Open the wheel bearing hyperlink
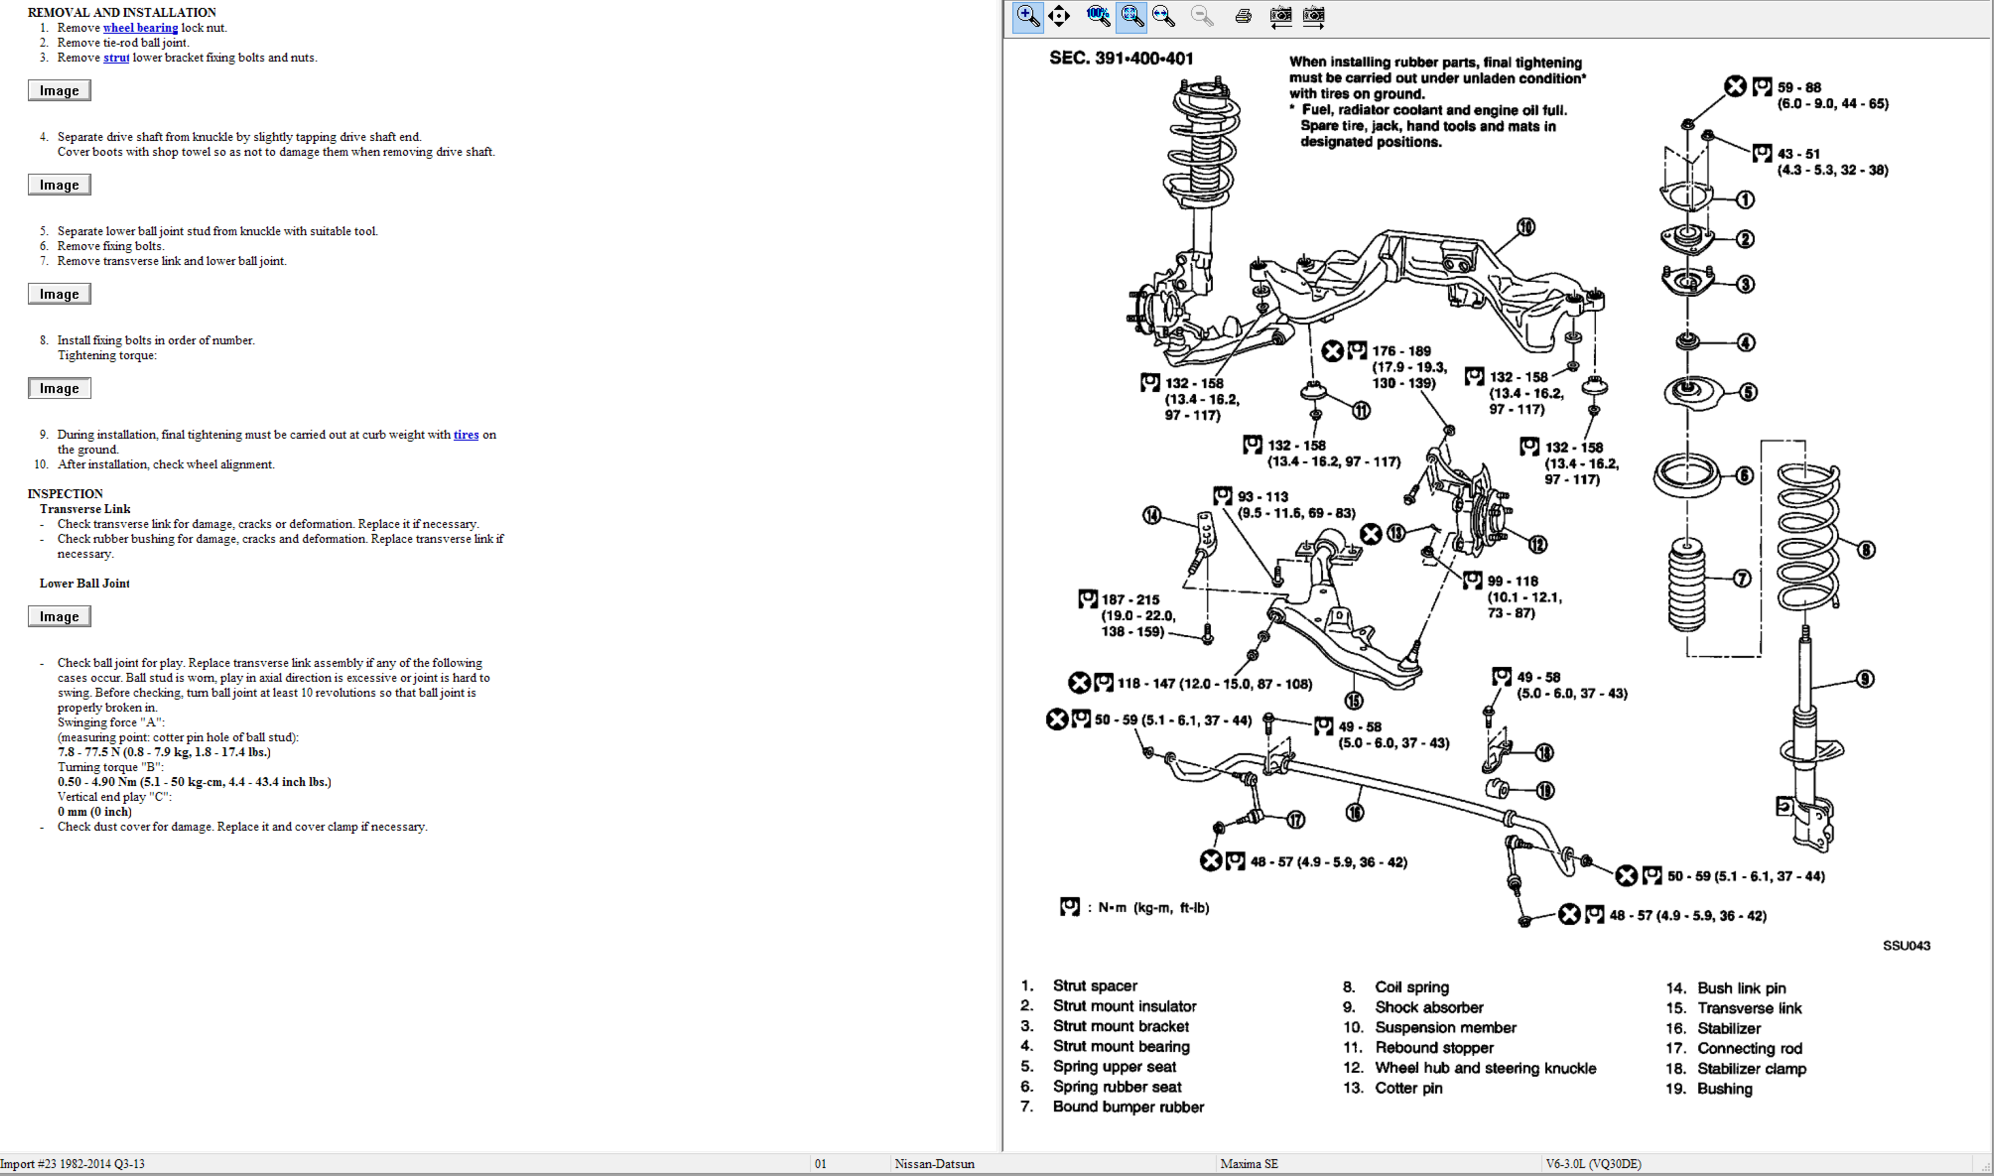Viewport: 1994px width, 1176px height. [x=140, y=28]
